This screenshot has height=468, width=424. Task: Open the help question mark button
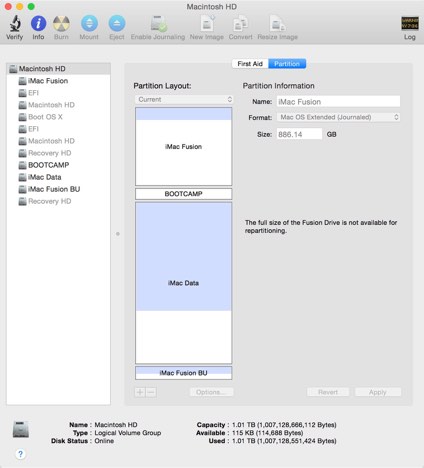[x=20, y=454]
